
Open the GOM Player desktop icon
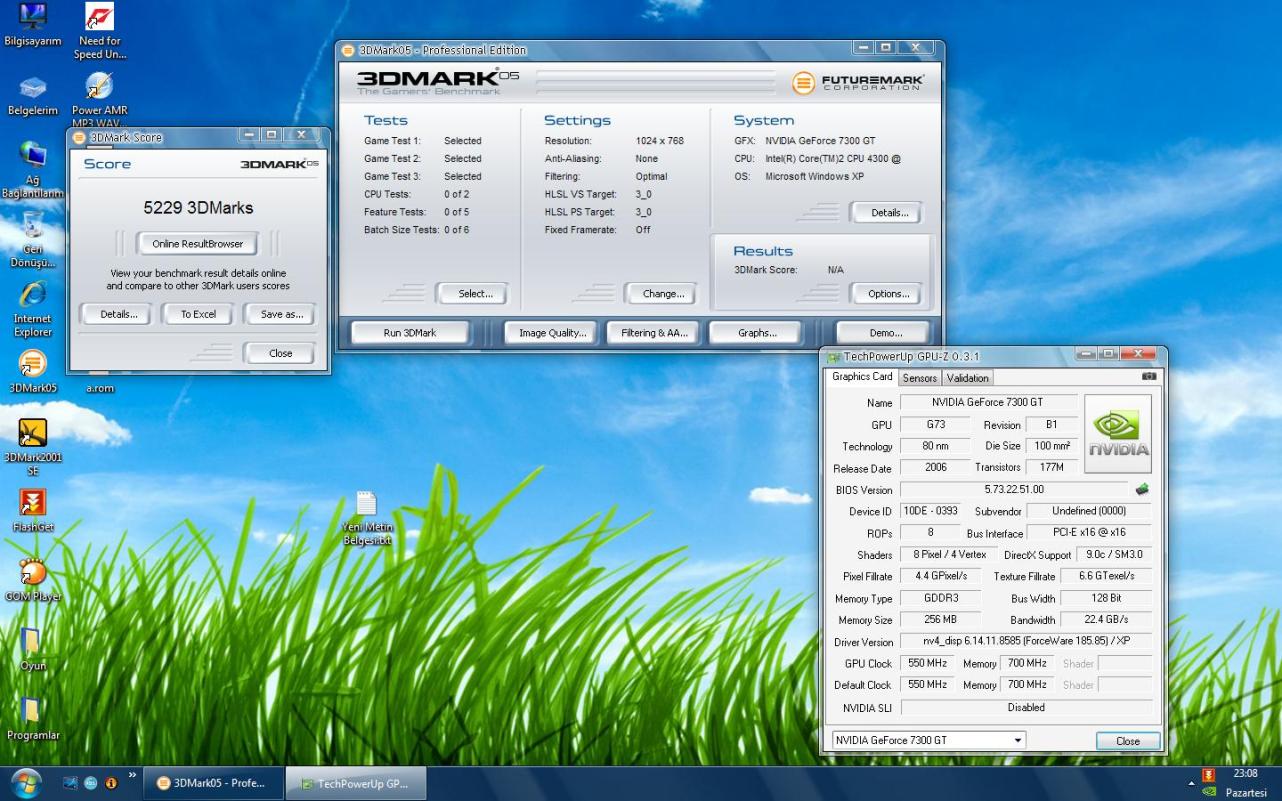tap(33, 580)
